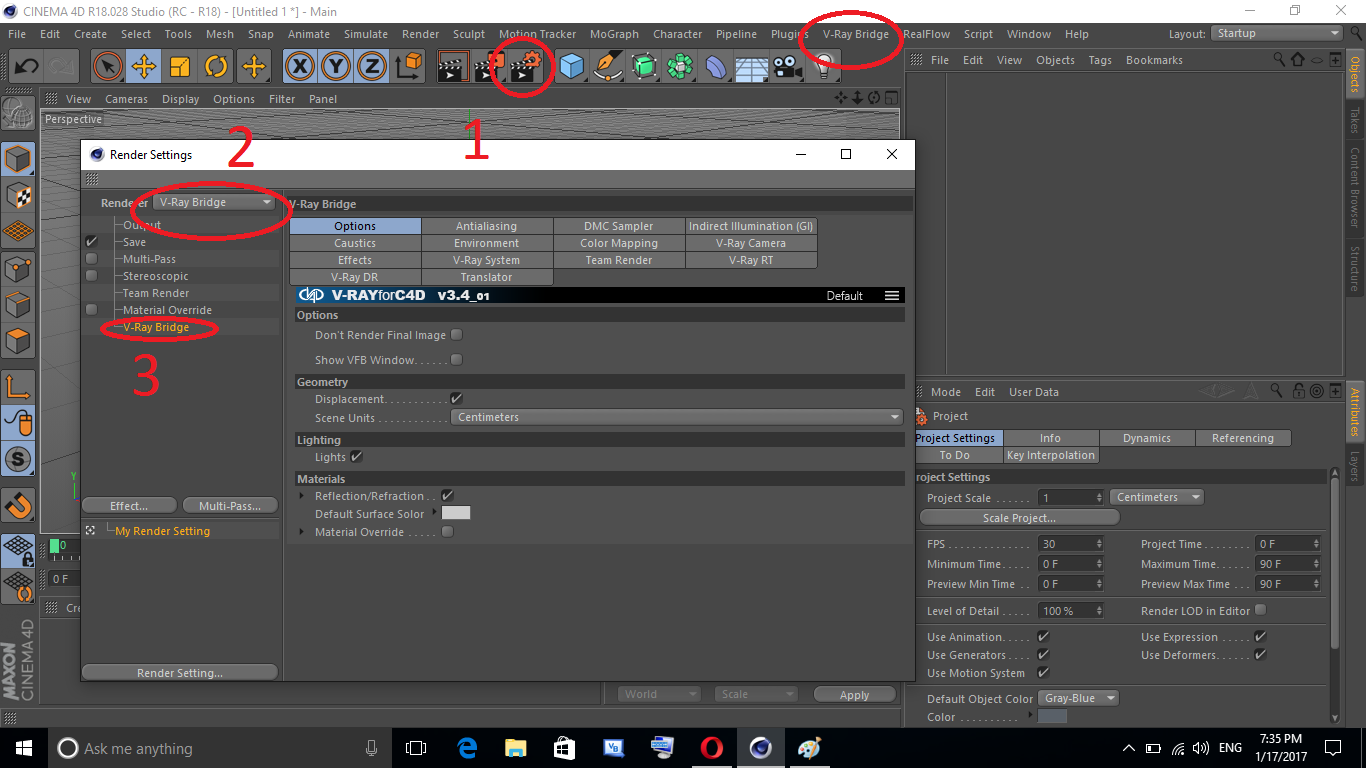Select the Rotate tool
The image size is (1366, 768).
216,67
